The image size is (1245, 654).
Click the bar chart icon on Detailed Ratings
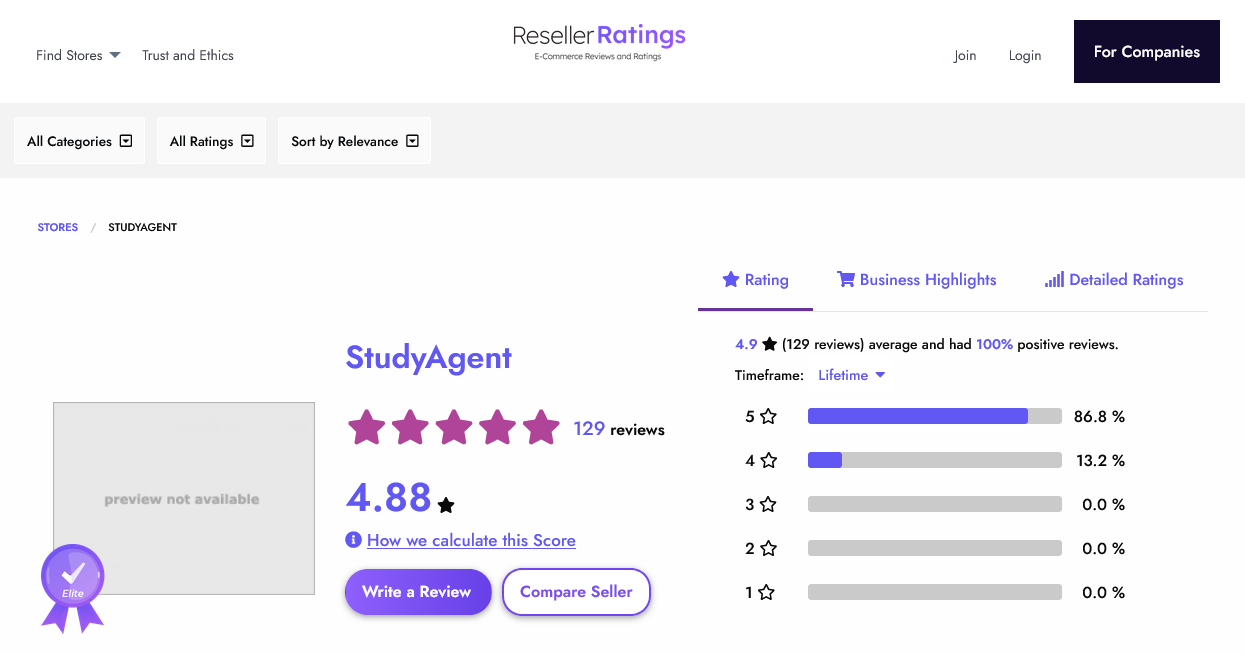[1054, 279]
